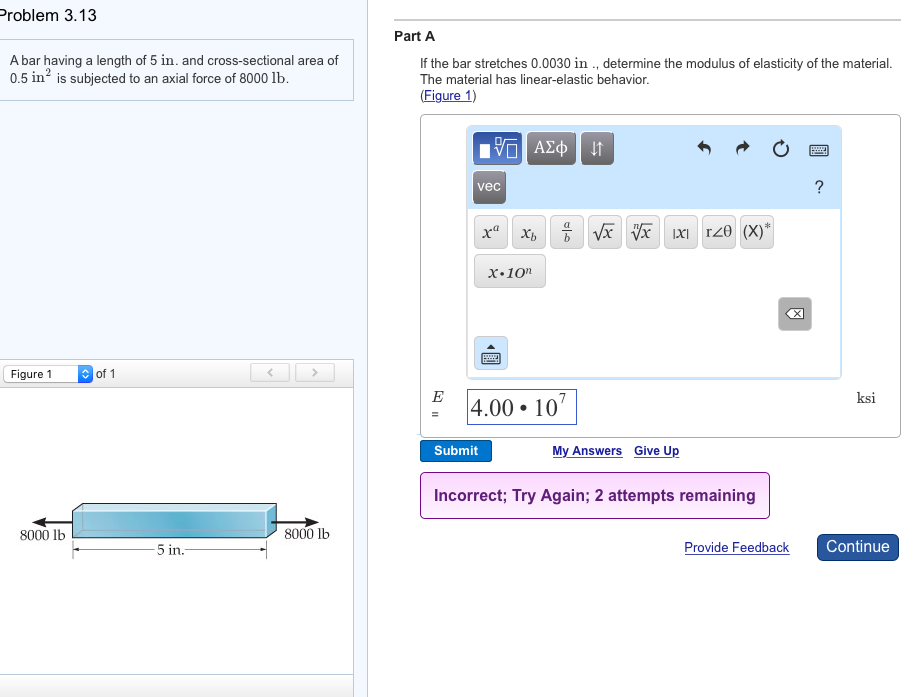Screen dimensions: 920x697
Task: Insert an exponent using the x^a icon
Action: pyautogui.click(x=490, y=231)
